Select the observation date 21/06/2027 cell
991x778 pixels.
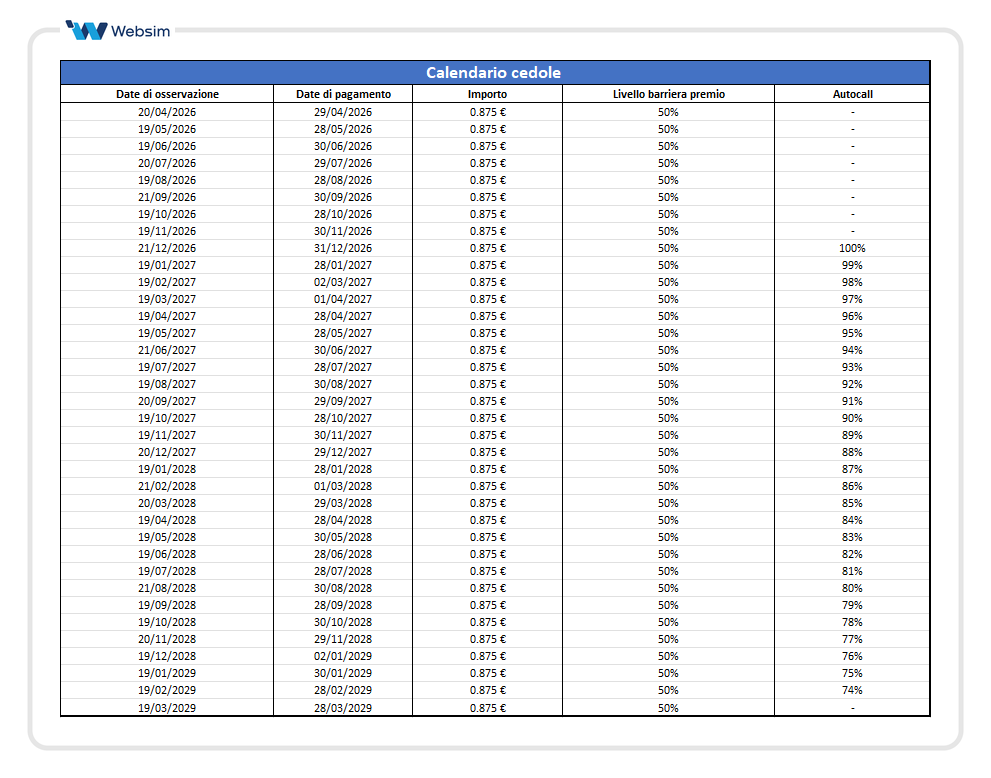pyautogui.click(x=167, y=350)
